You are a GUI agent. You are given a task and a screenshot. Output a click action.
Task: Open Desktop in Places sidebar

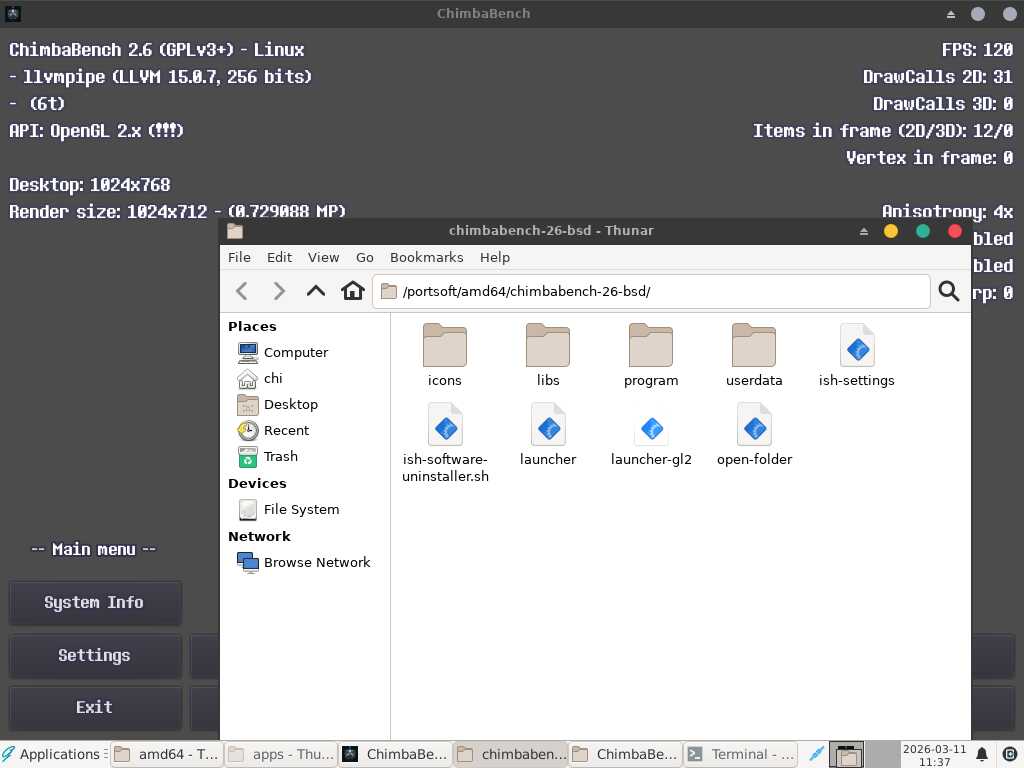coord(278,404)
